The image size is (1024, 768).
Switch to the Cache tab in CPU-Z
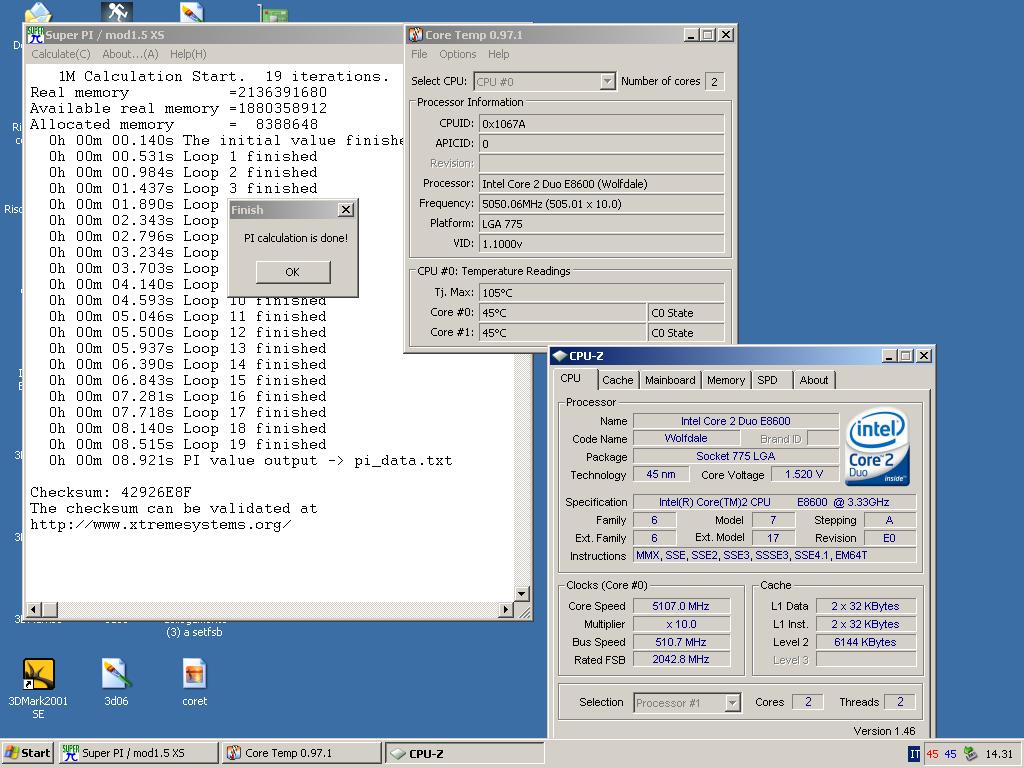tap(618, 380)
